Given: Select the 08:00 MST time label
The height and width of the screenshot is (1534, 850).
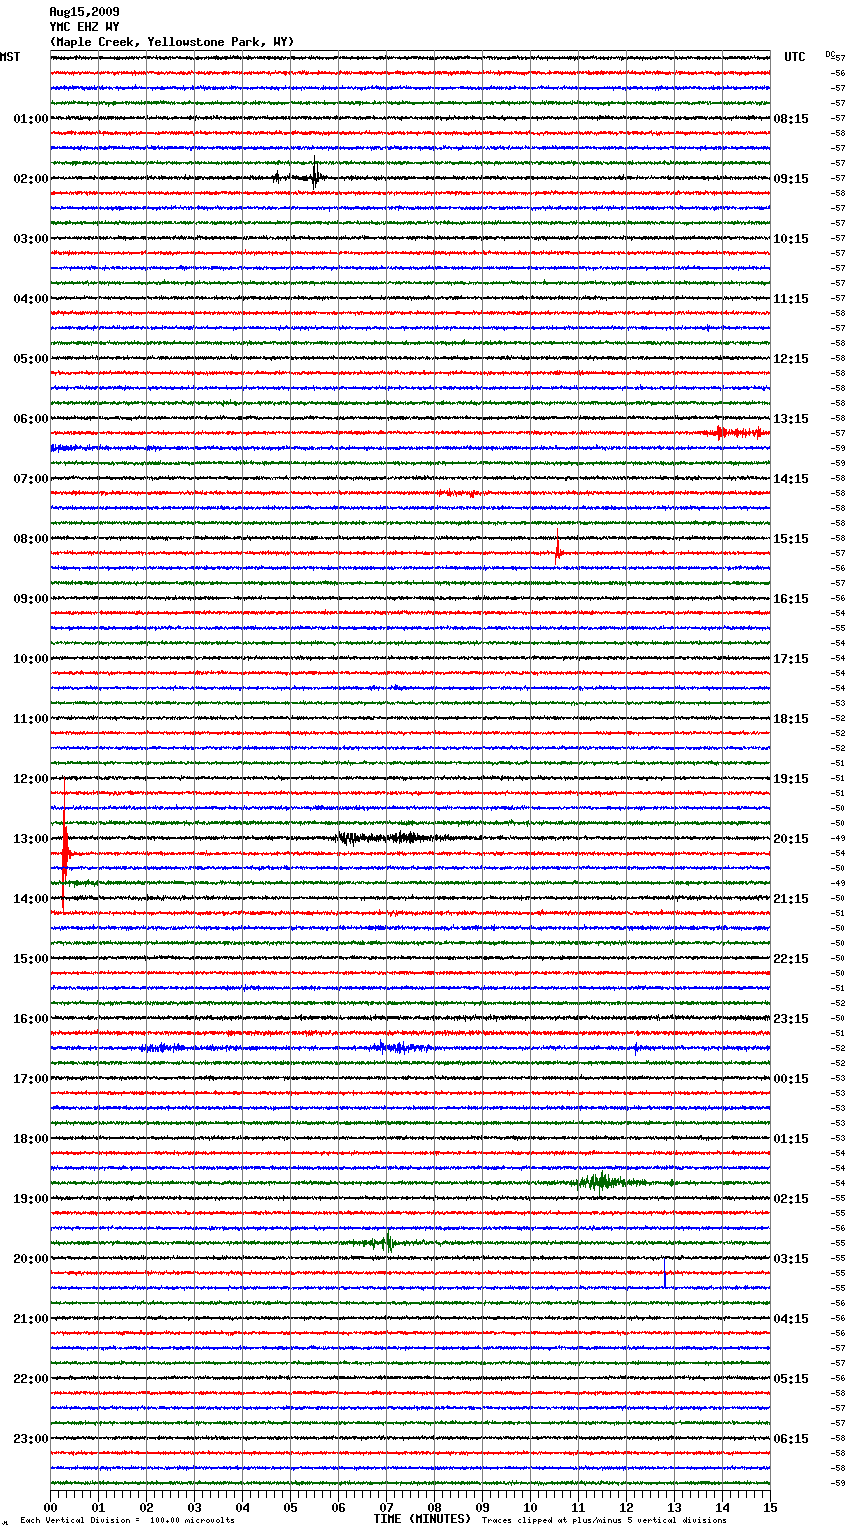Looking at the screenshot, I should [x=31, y=539].
